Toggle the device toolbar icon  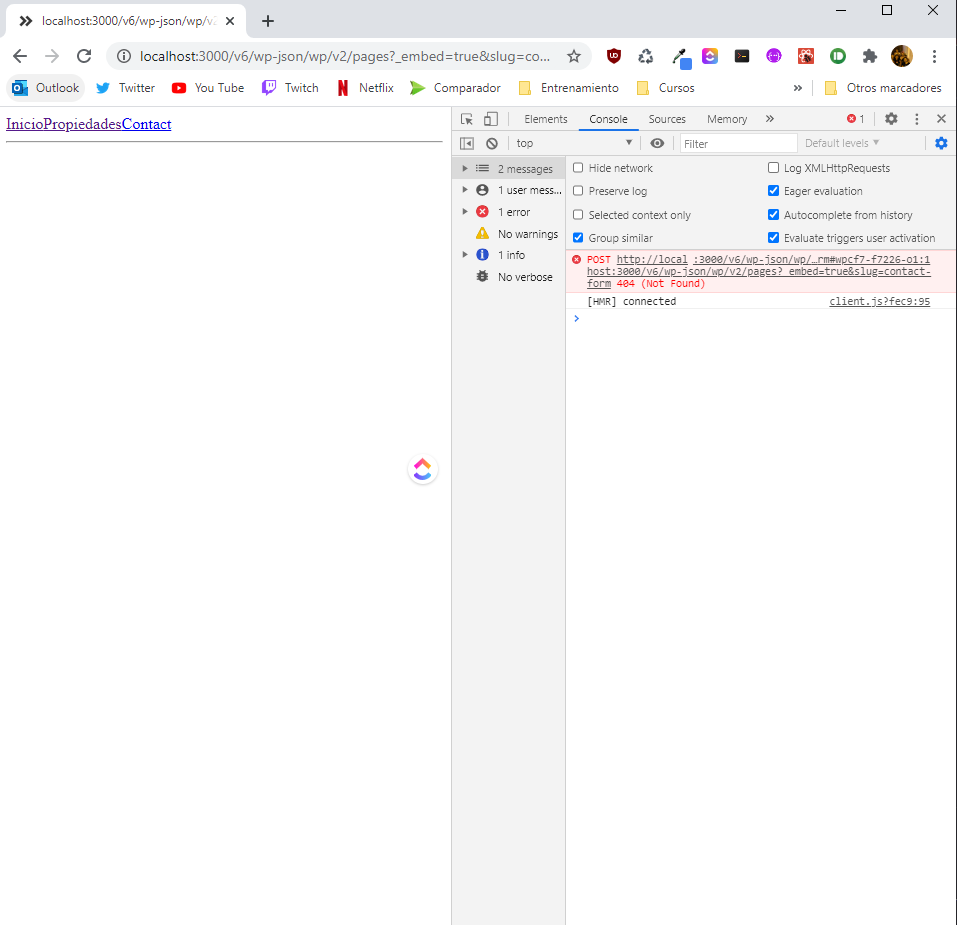click(491, 119)
